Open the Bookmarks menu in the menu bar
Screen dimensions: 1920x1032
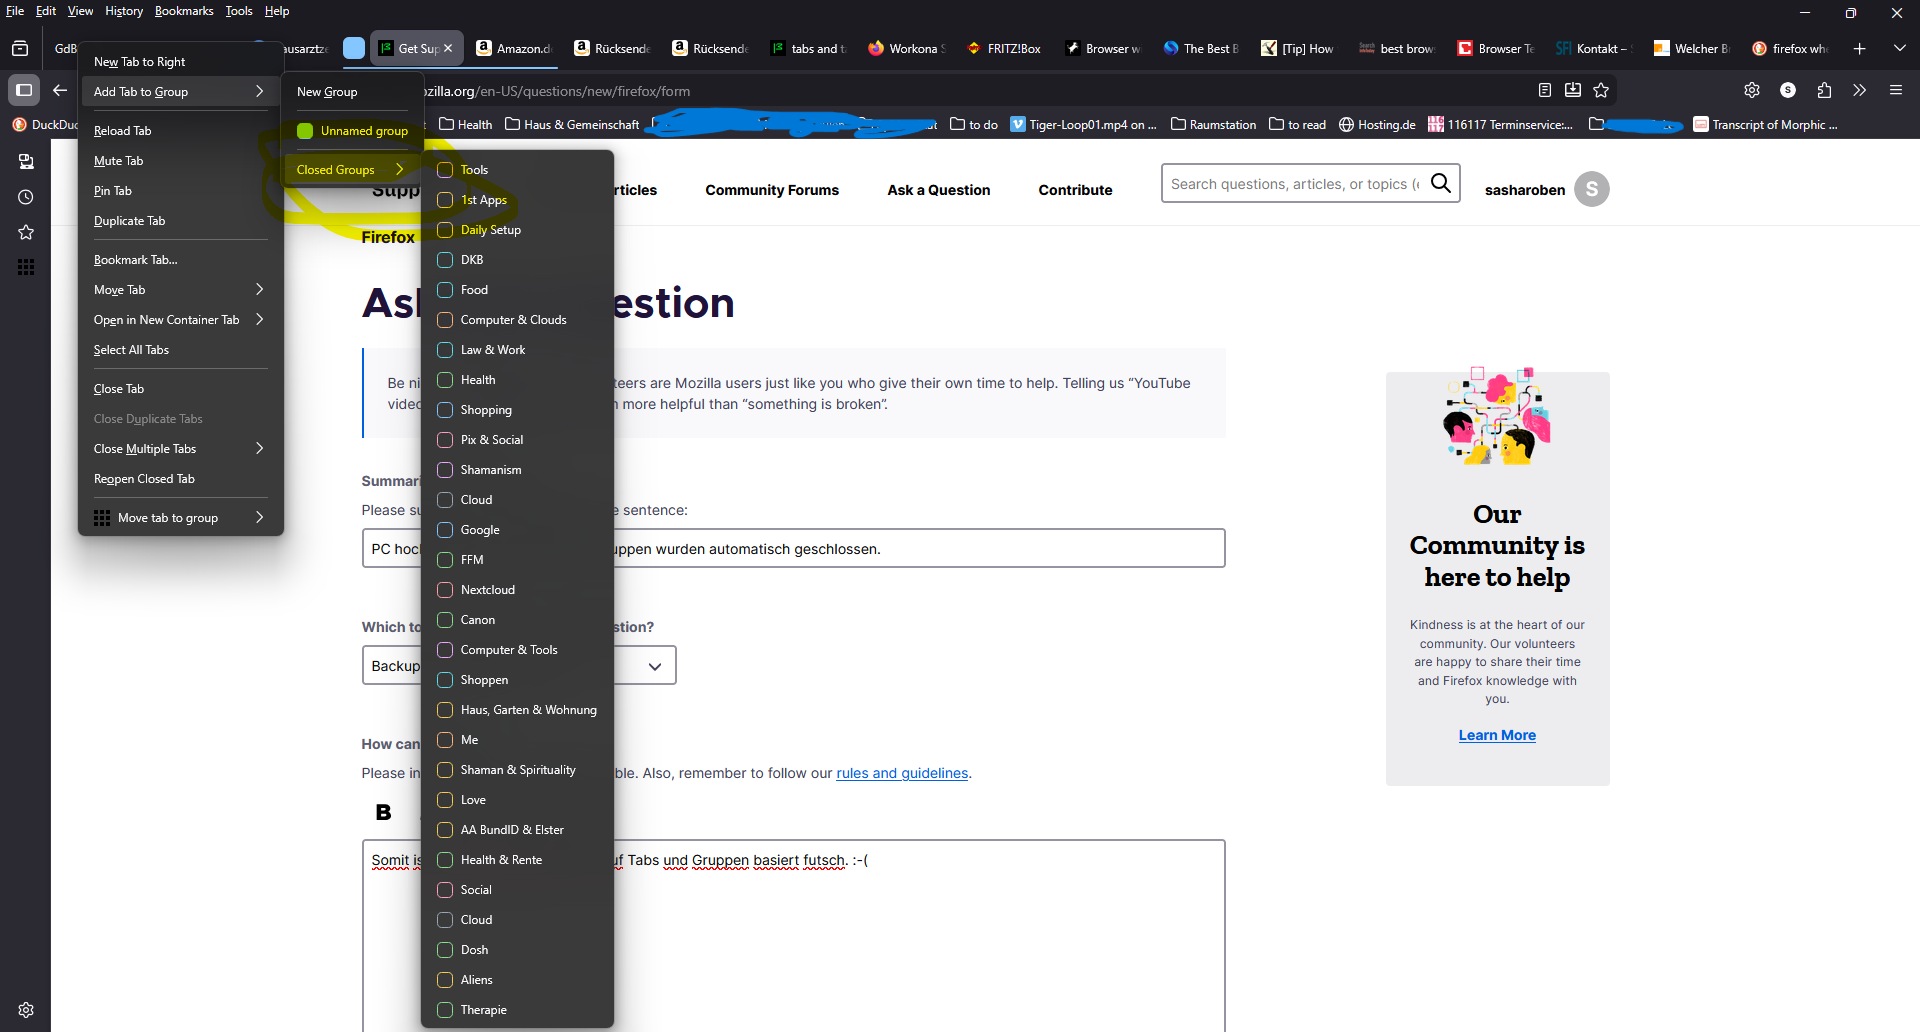[x=184, y=11]
